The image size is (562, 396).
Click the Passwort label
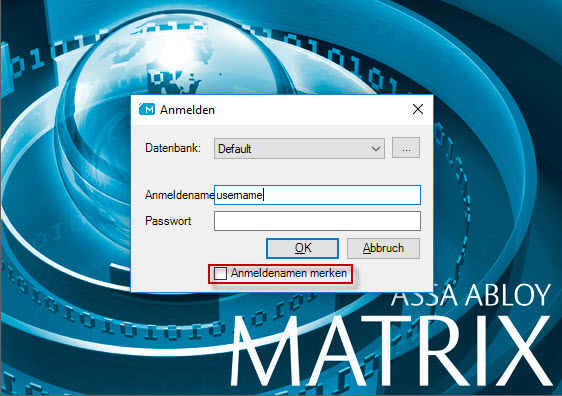point(168,221)
